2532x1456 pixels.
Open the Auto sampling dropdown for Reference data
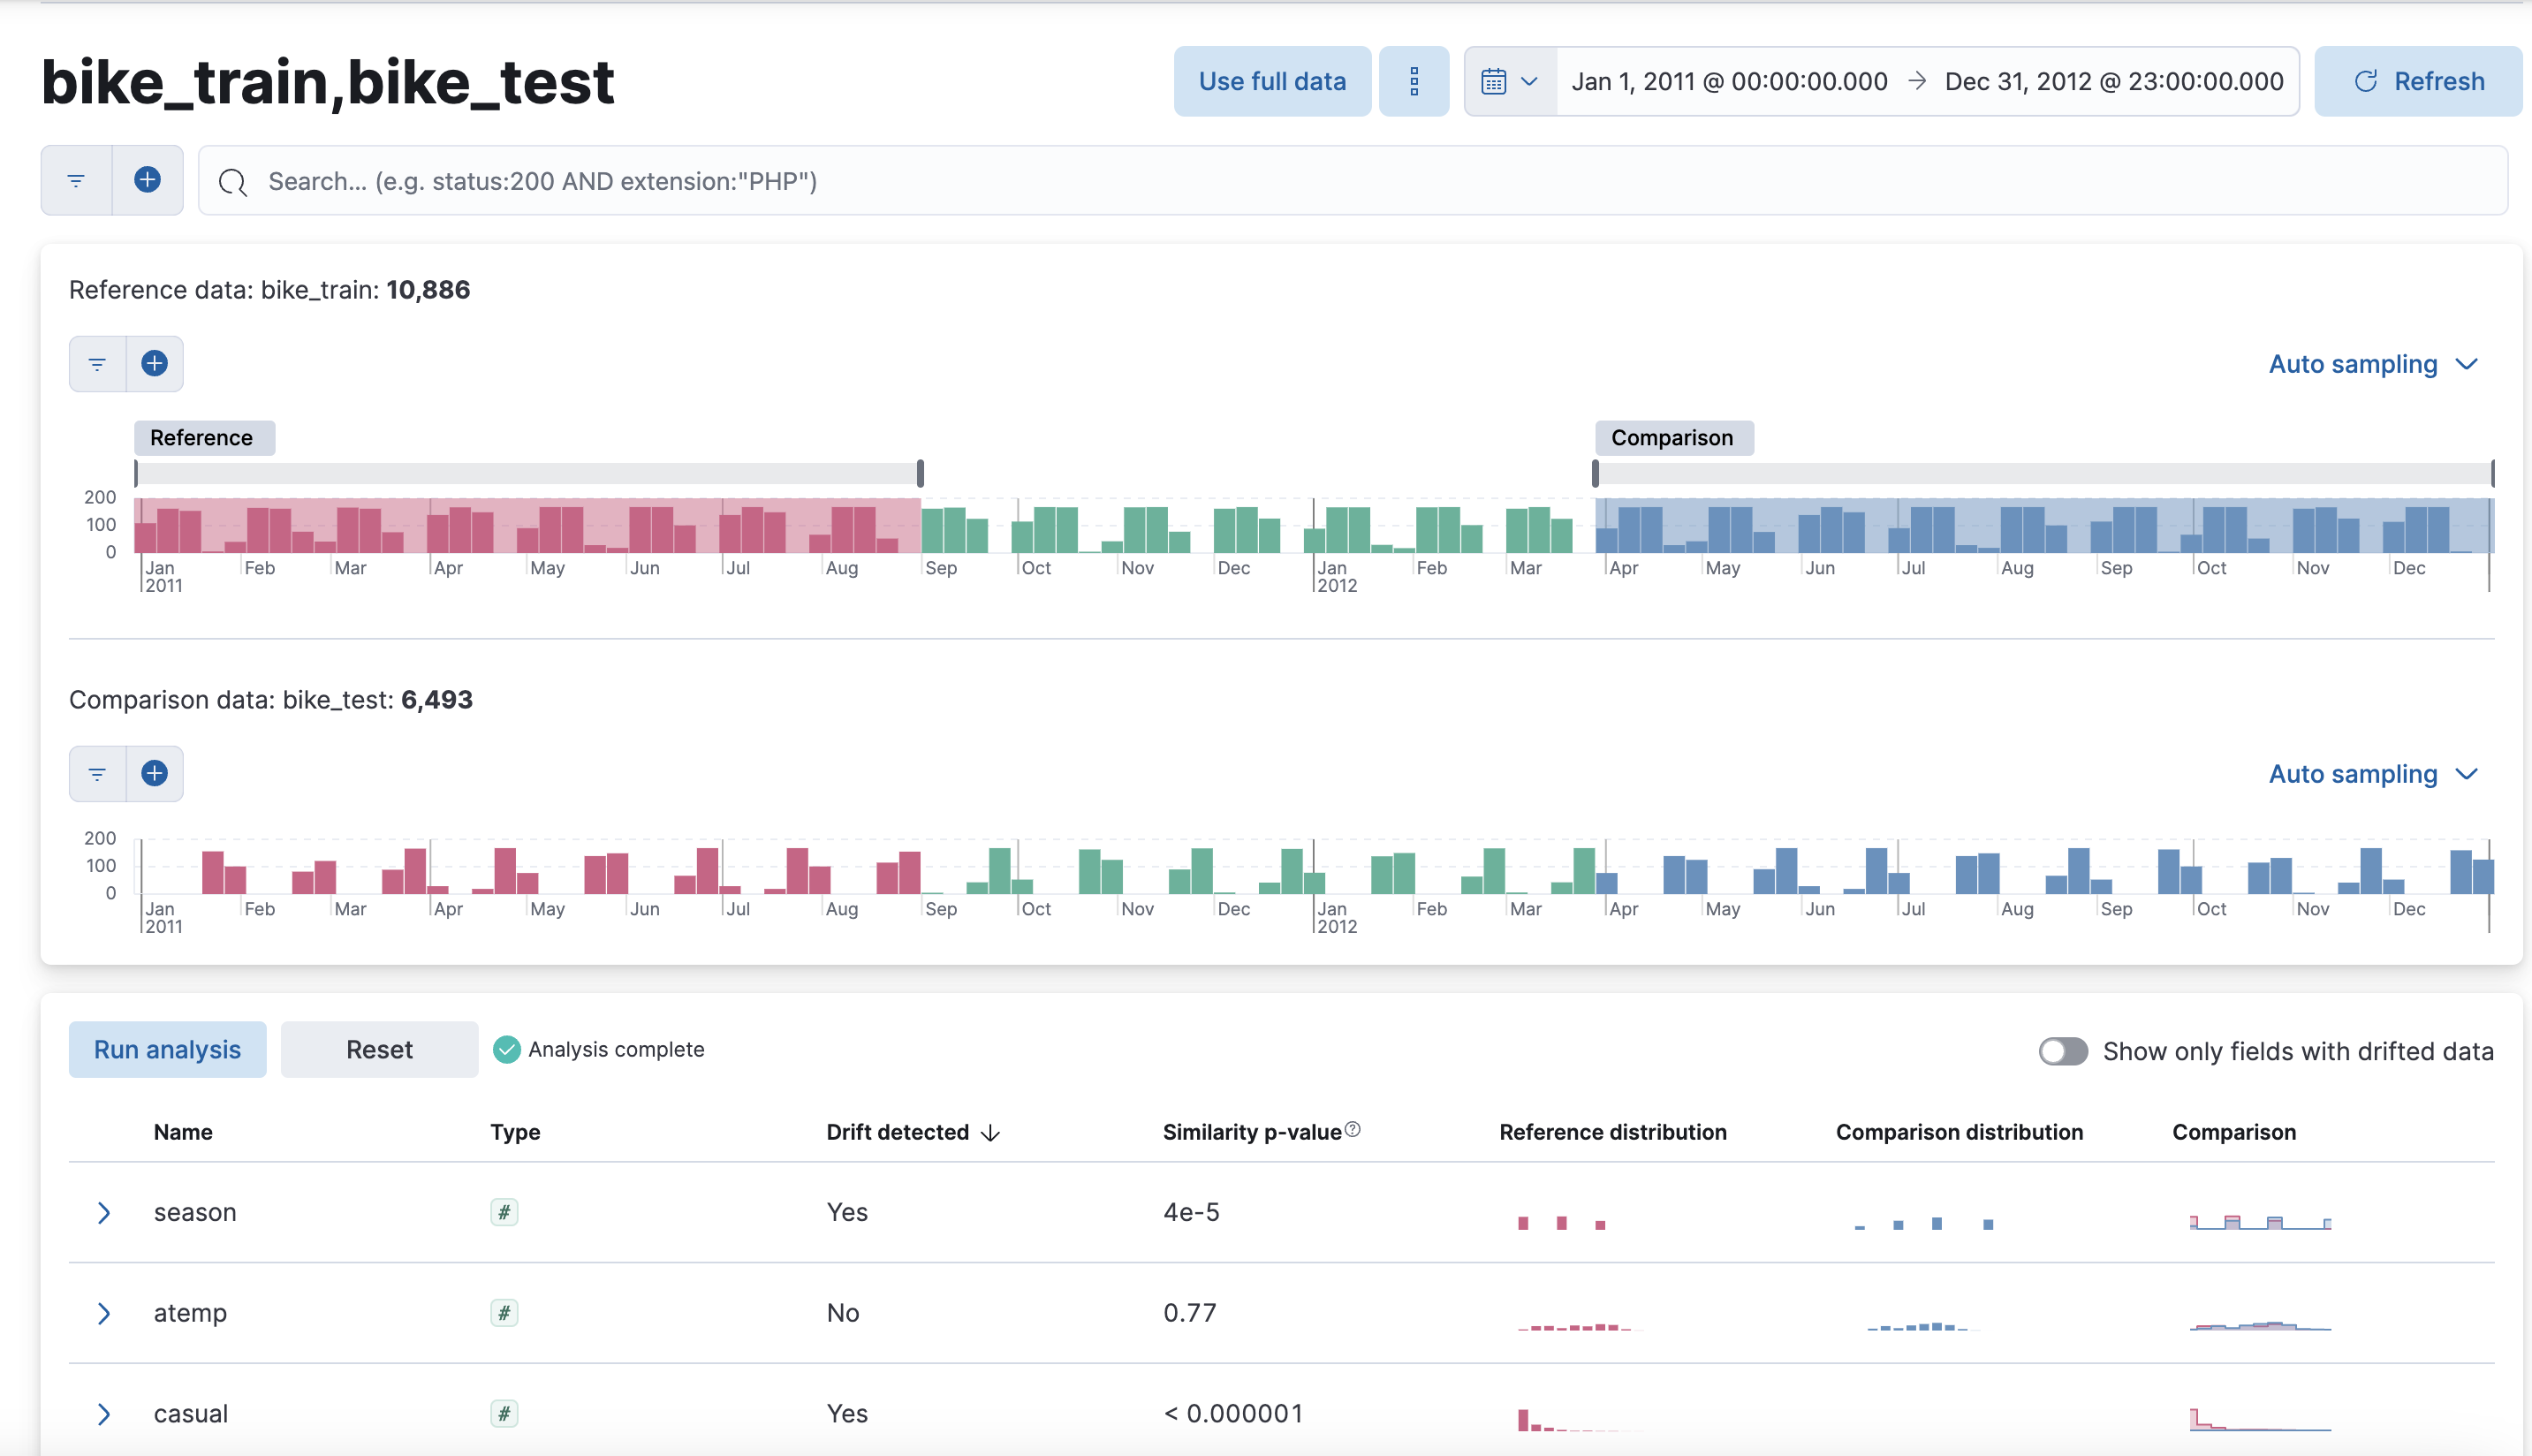click(2374, 363)
